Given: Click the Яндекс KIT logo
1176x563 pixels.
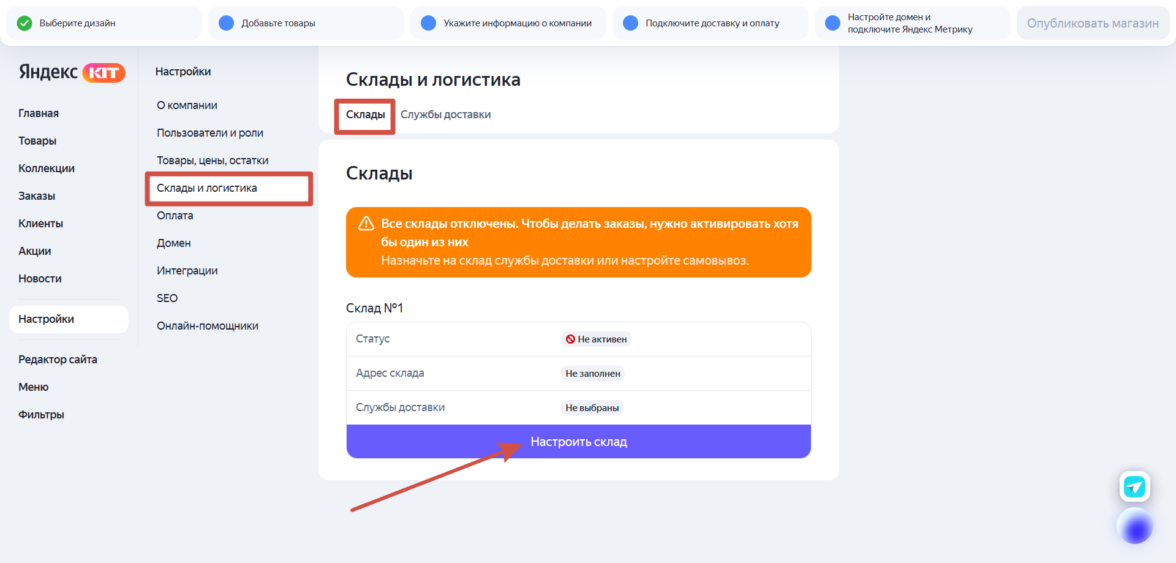Looking at the screenshot, I should pos(71,72).
